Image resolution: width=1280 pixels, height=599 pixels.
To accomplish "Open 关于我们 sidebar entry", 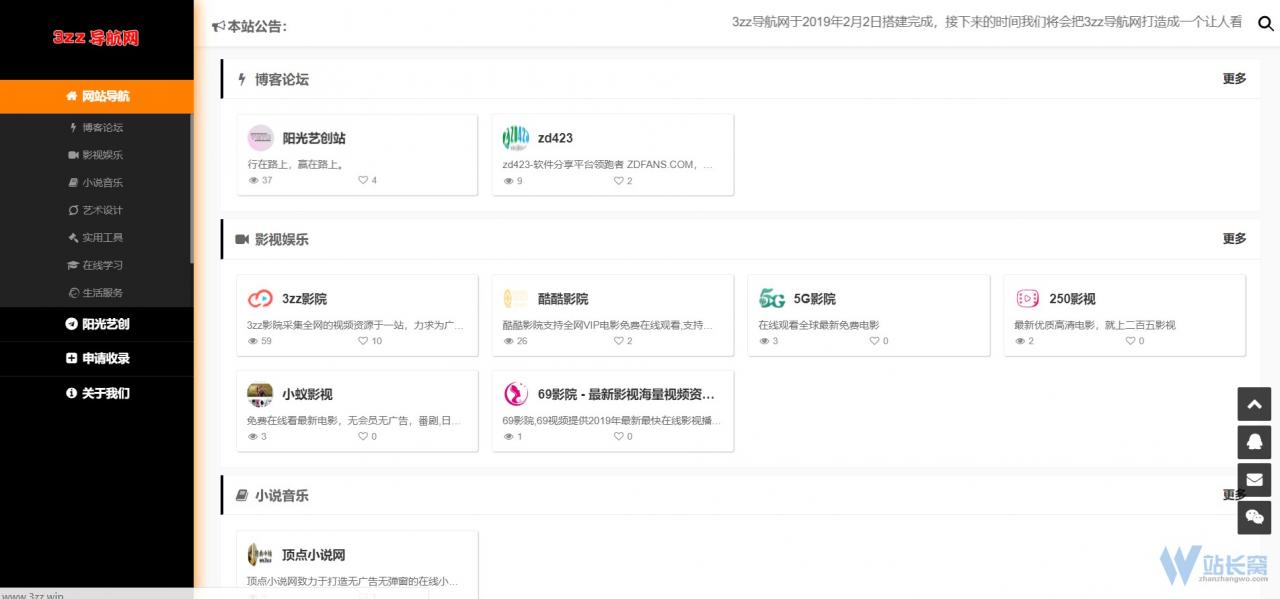I will pyautogui.click(x=96, y=393).
